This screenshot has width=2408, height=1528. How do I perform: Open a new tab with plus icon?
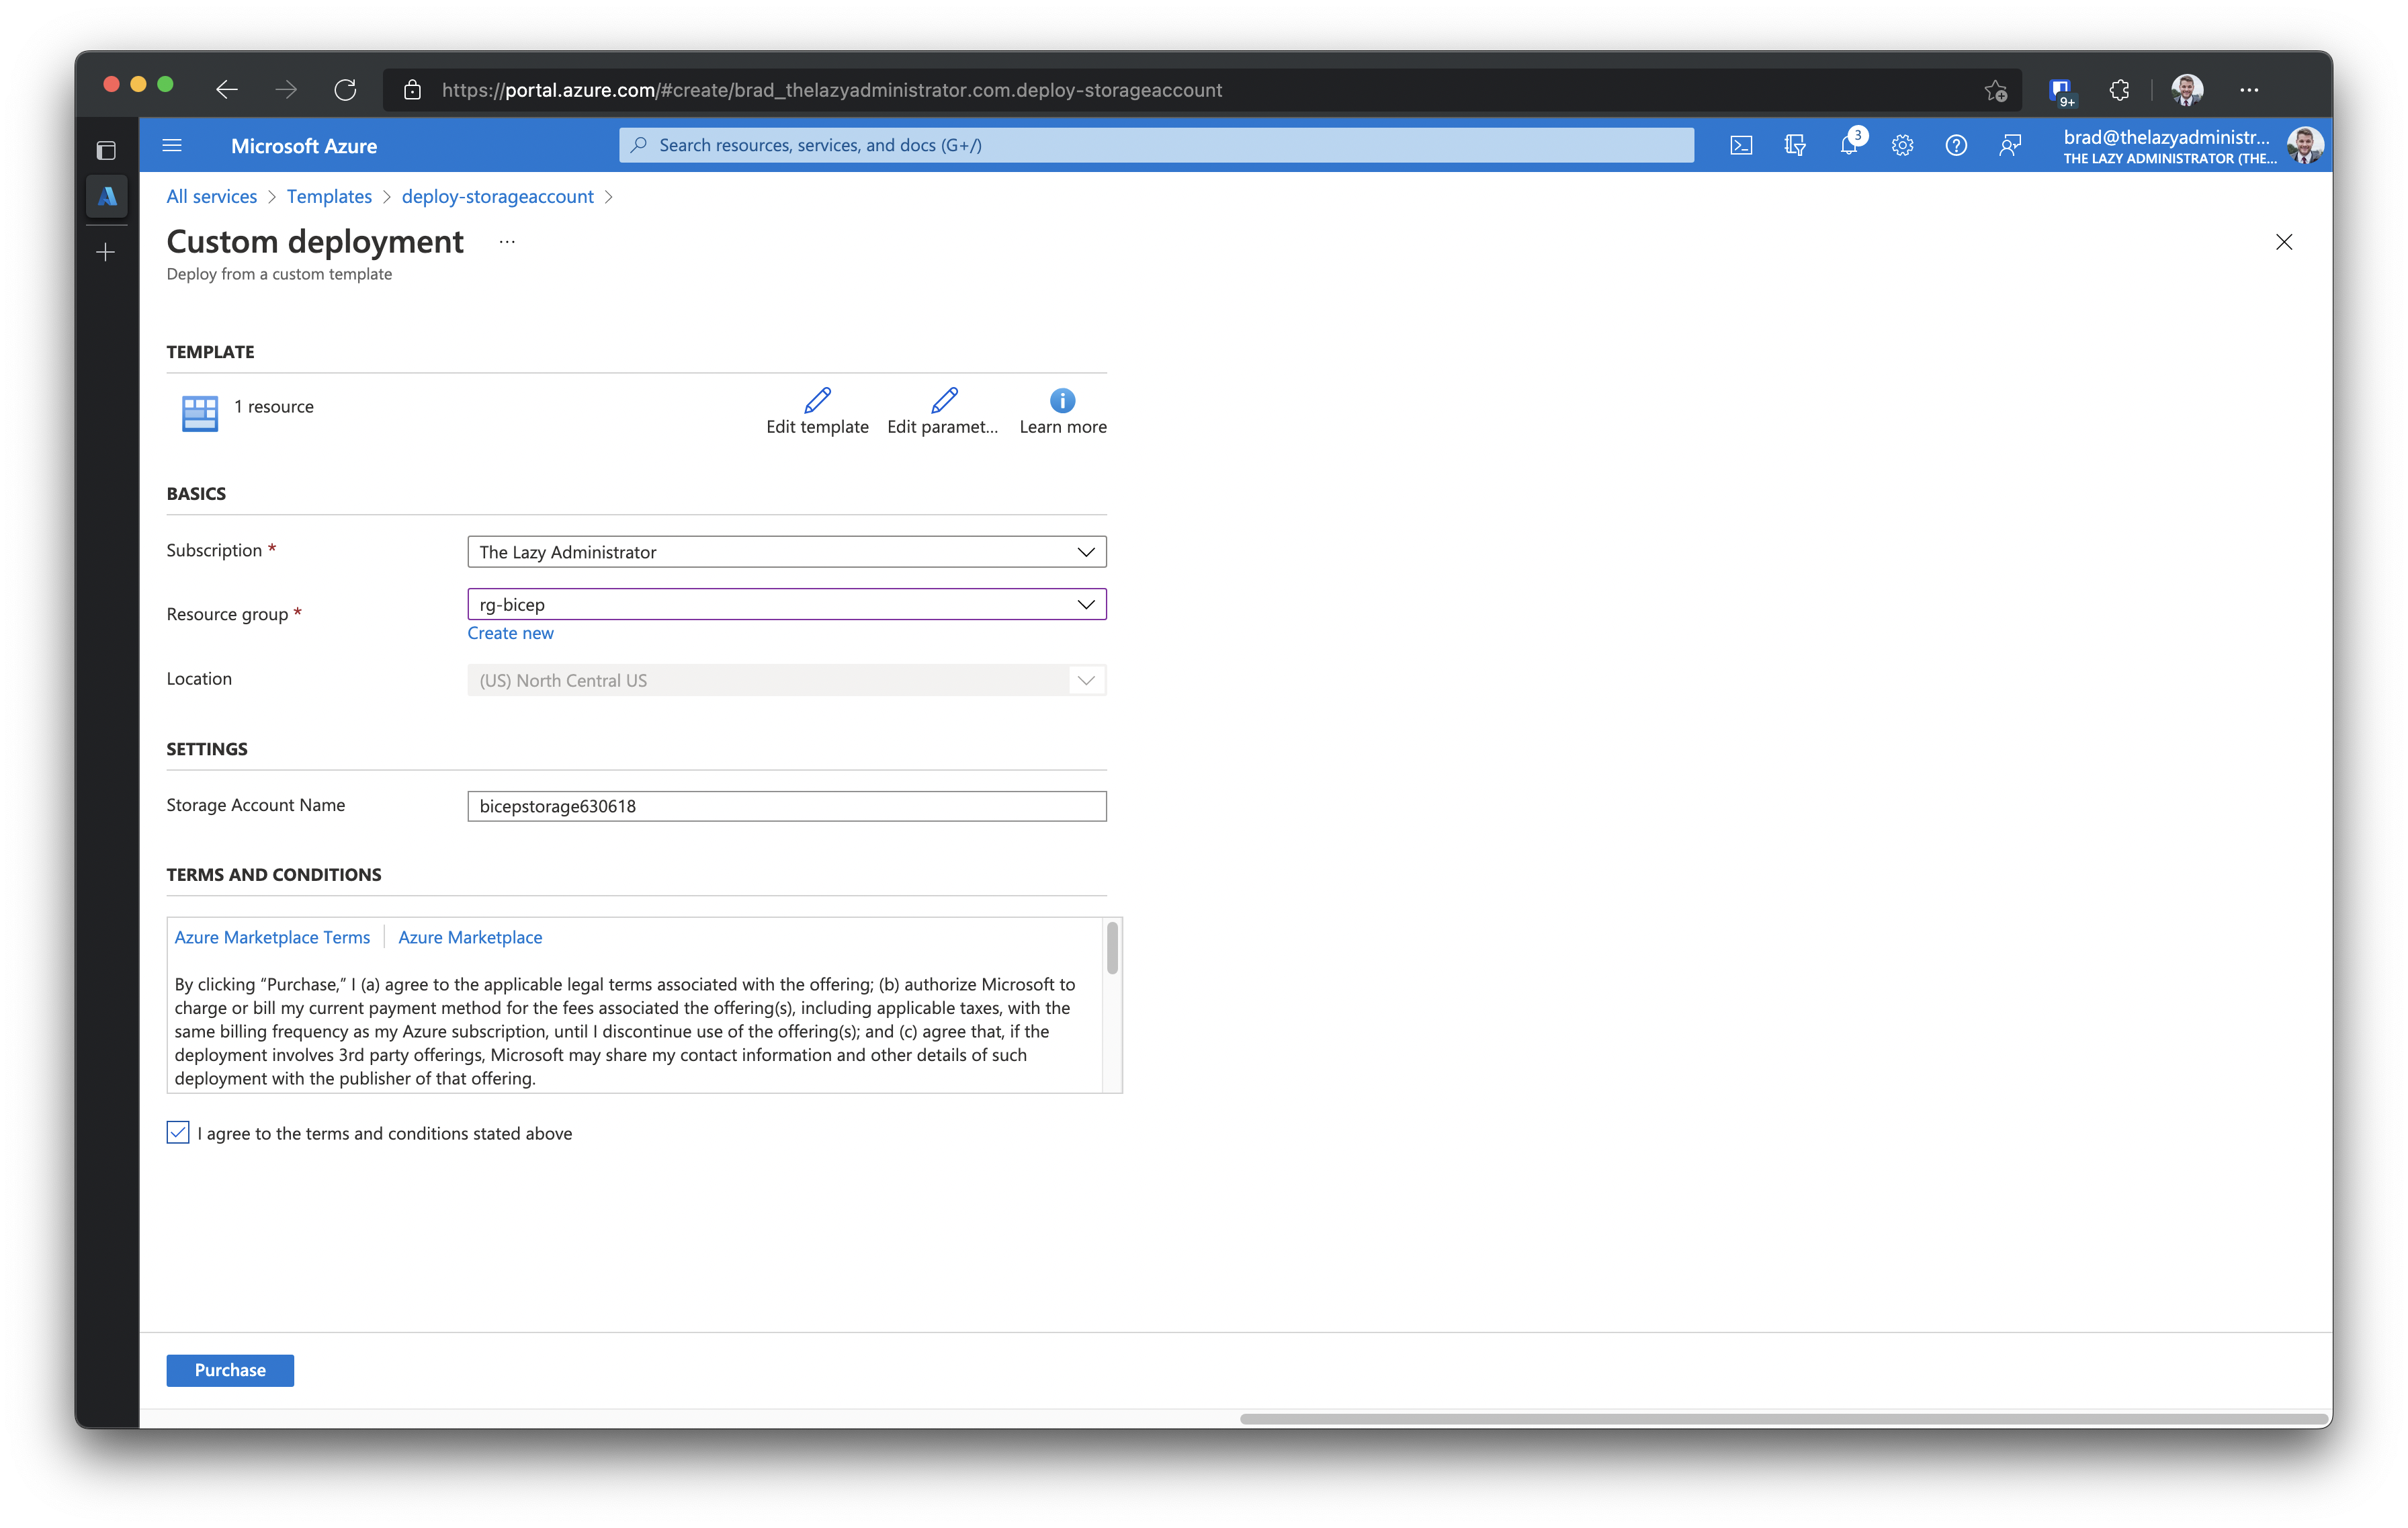point(106,252)
